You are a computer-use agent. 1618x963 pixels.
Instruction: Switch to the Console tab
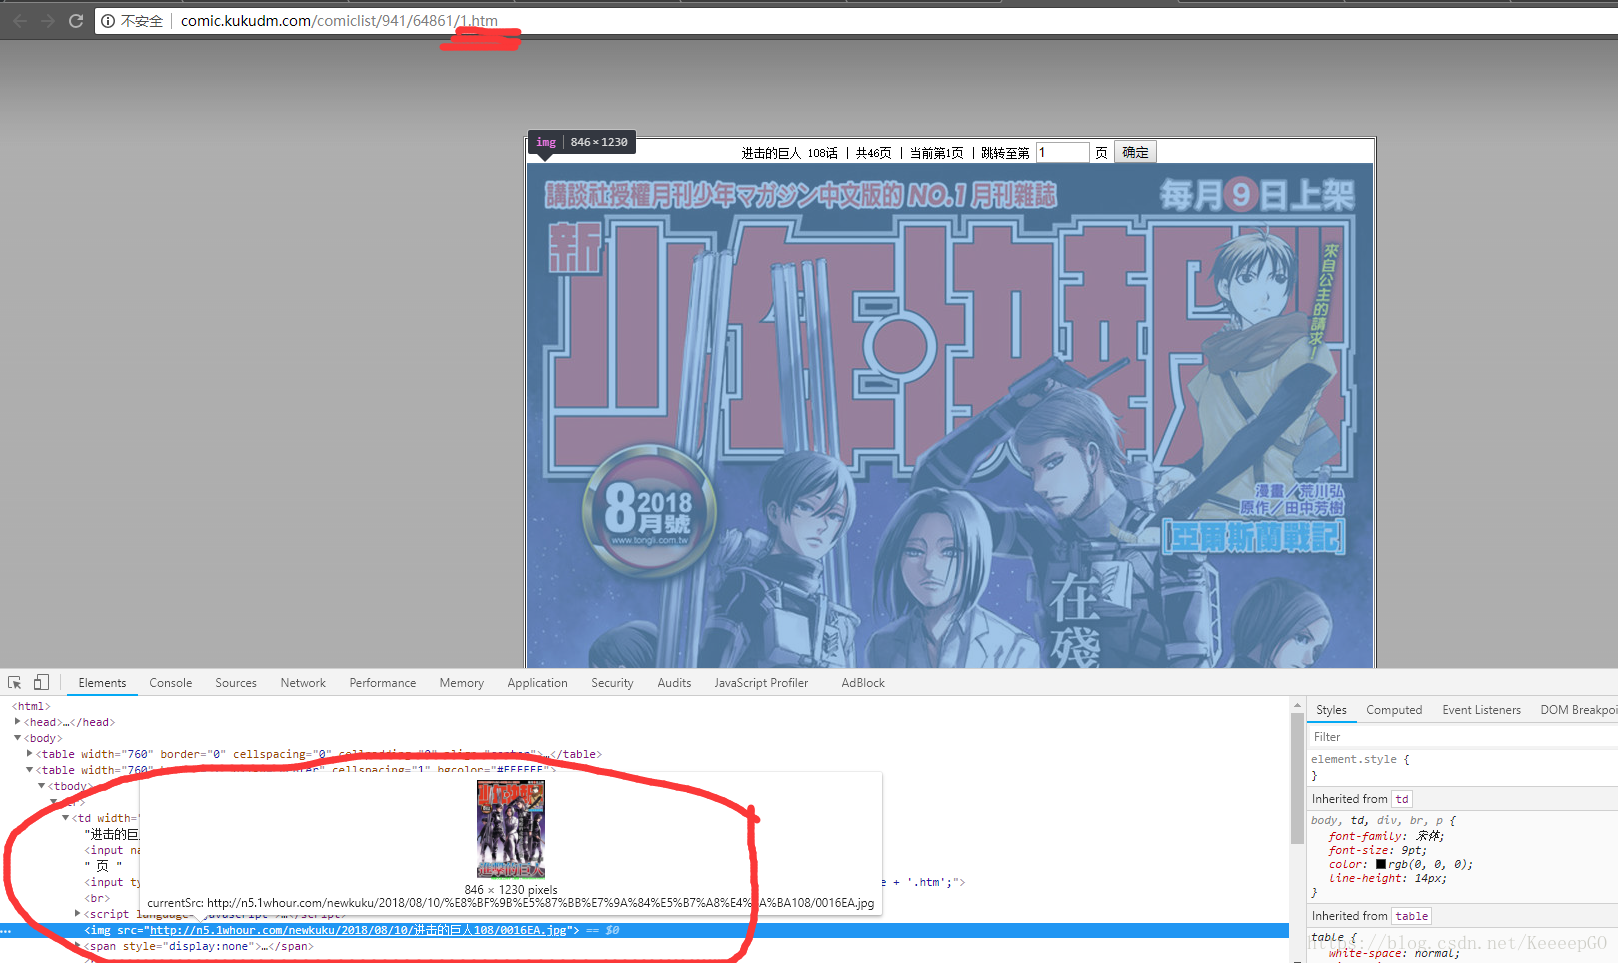171,683
